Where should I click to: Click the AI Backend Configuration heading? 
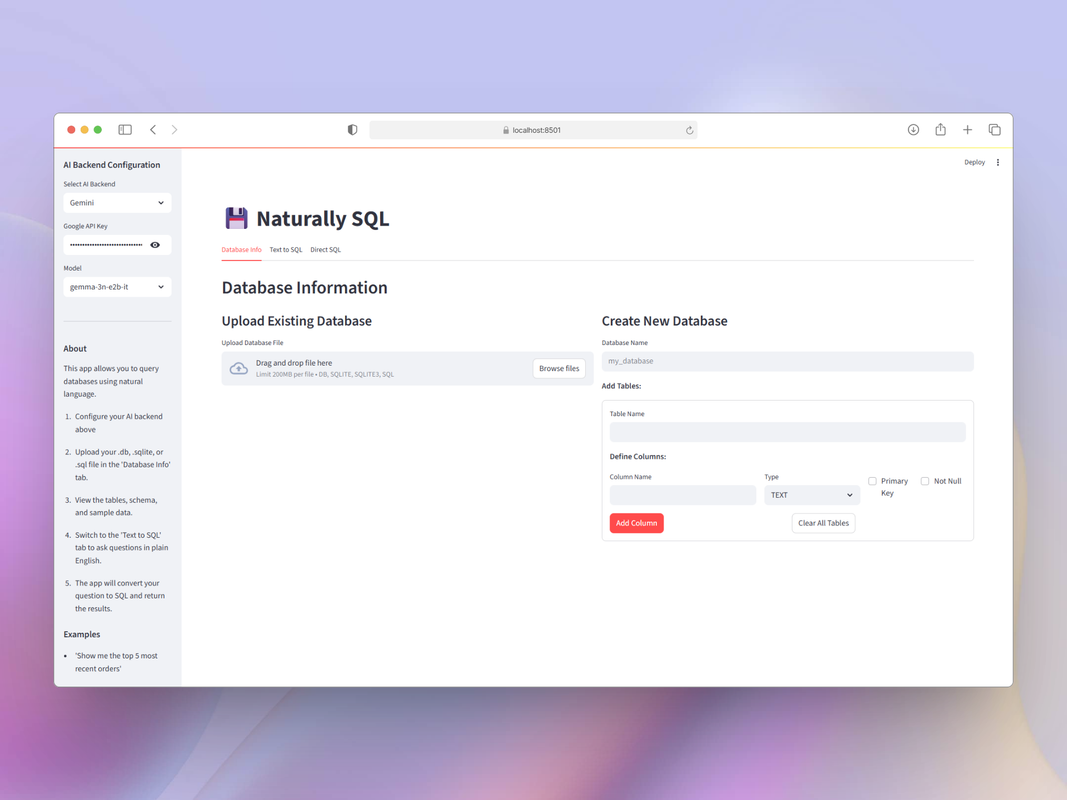tap(112, 165)
